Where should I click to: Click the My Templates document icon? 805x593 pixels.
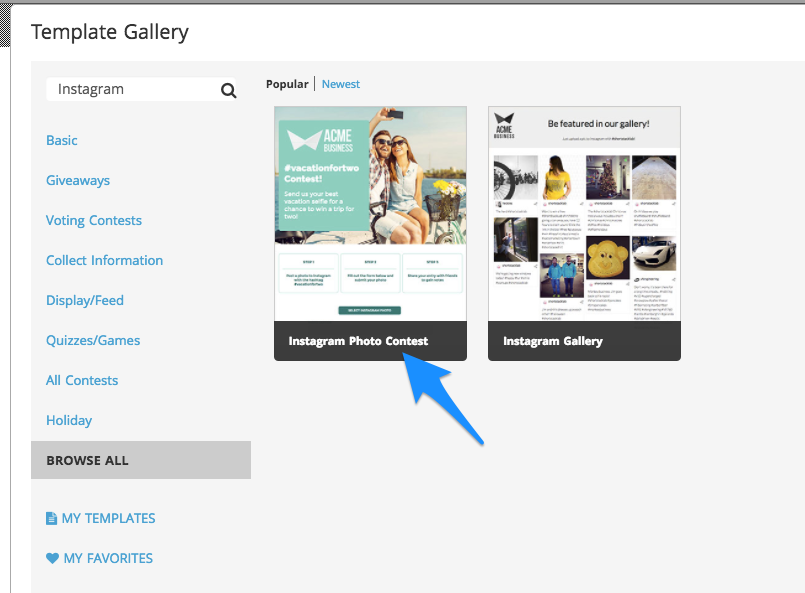click(x=52, y=518)
